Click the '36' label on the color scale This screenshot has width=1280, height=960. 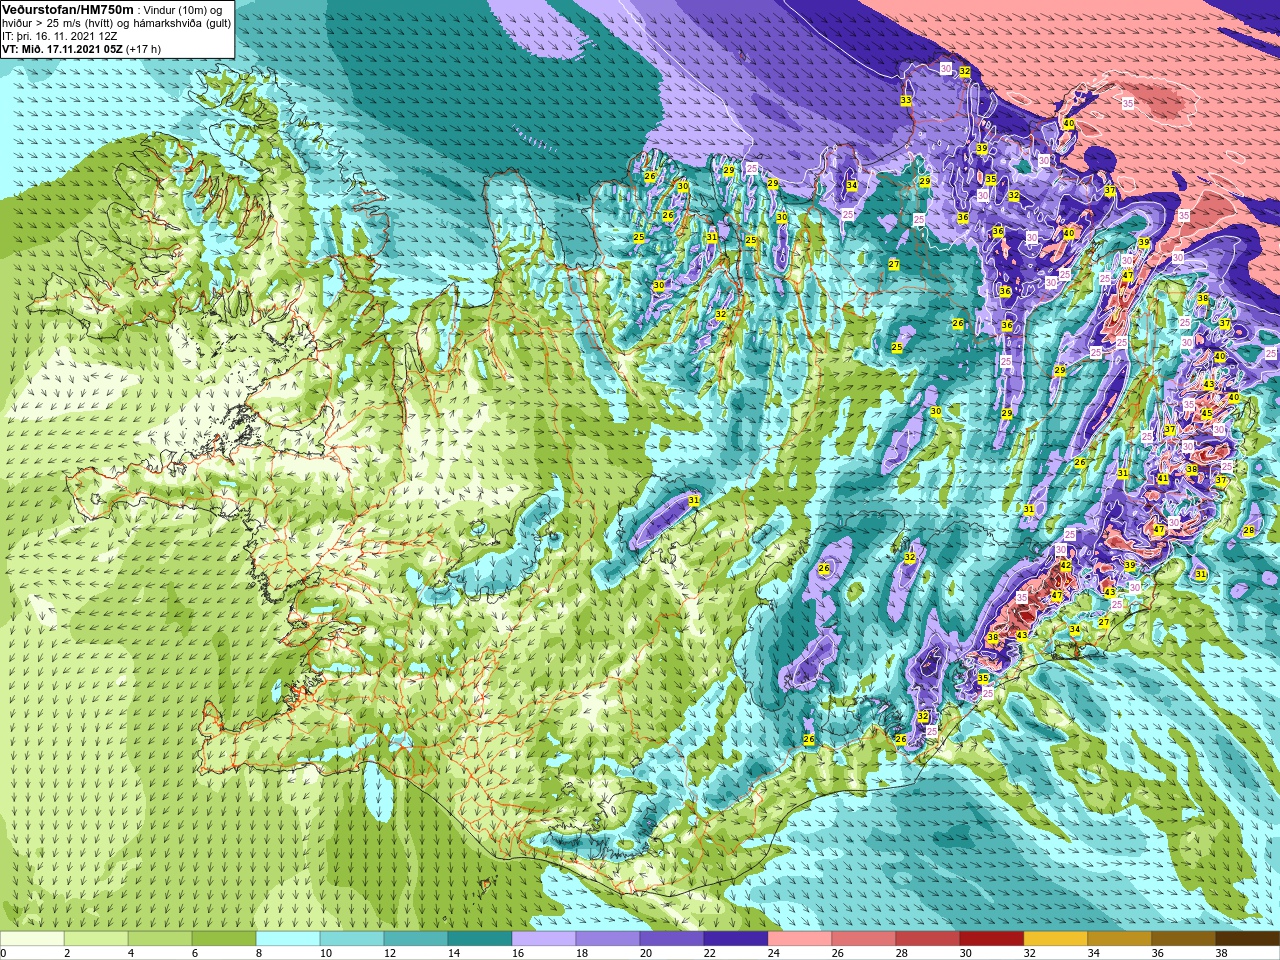click(1158, 953)
